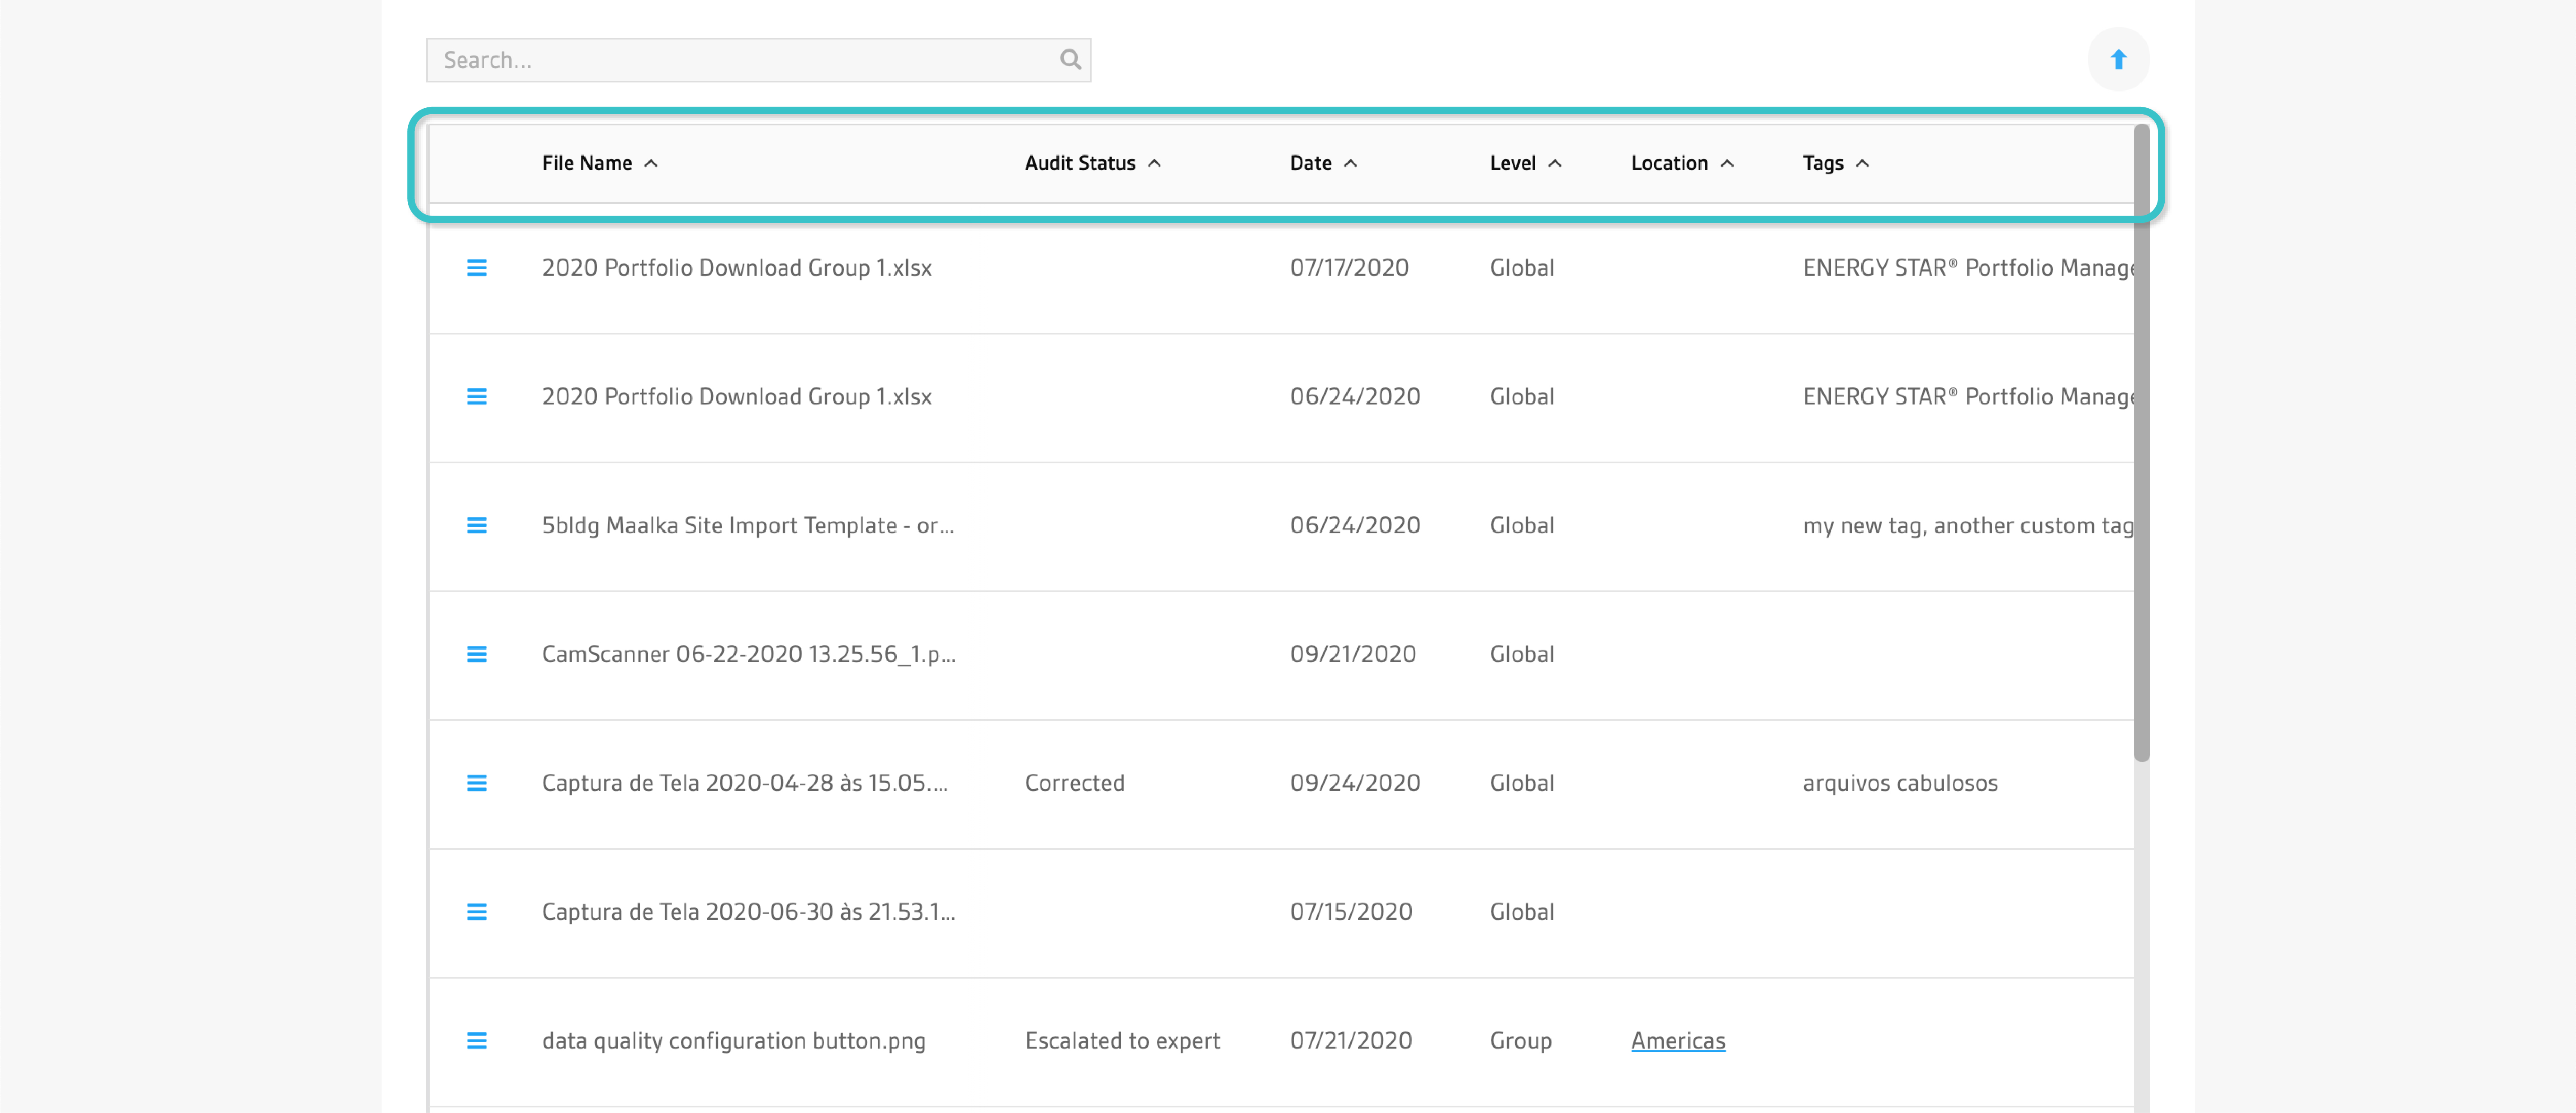This screenshot has width=2576, height=1113.
Task: Click the vertical scrollbar of the file table
Action: click(x=2141, y=443)
